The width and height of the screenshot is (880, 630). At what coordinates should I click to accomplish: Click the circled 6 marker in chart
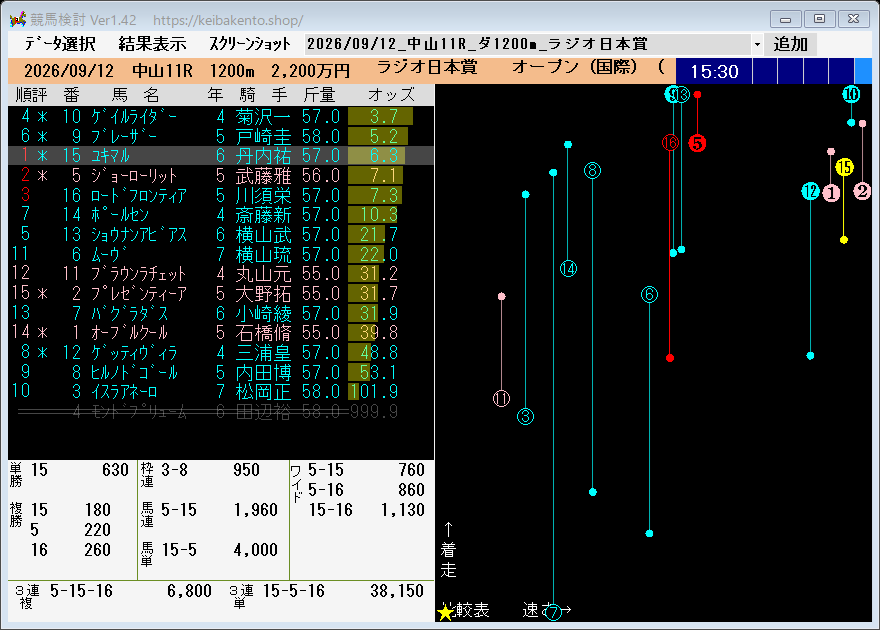(649, 295)
